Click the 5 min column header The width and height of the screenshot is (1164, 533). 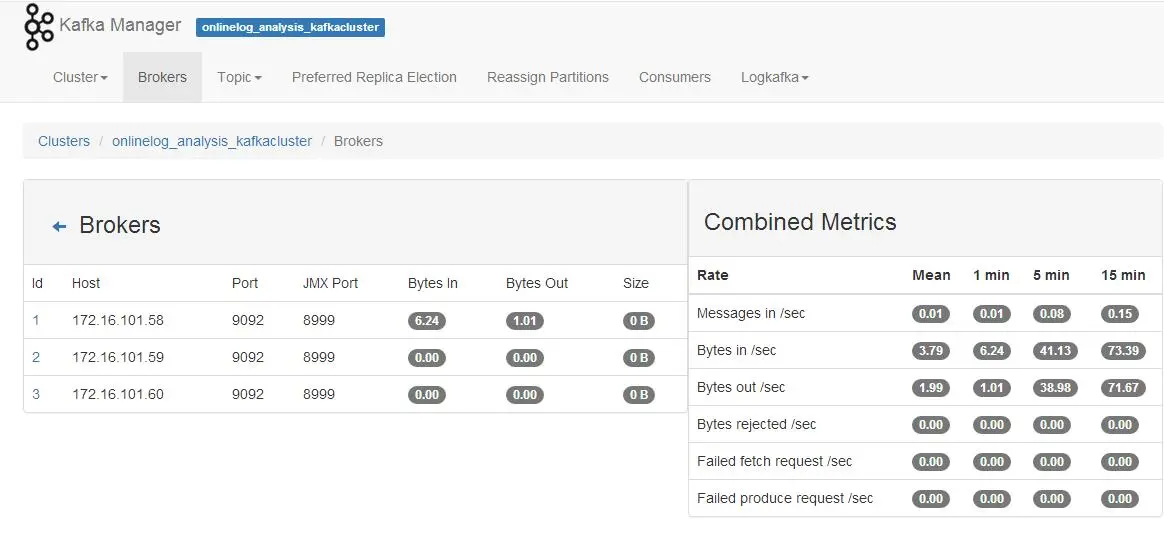(x=1051, y=275)
